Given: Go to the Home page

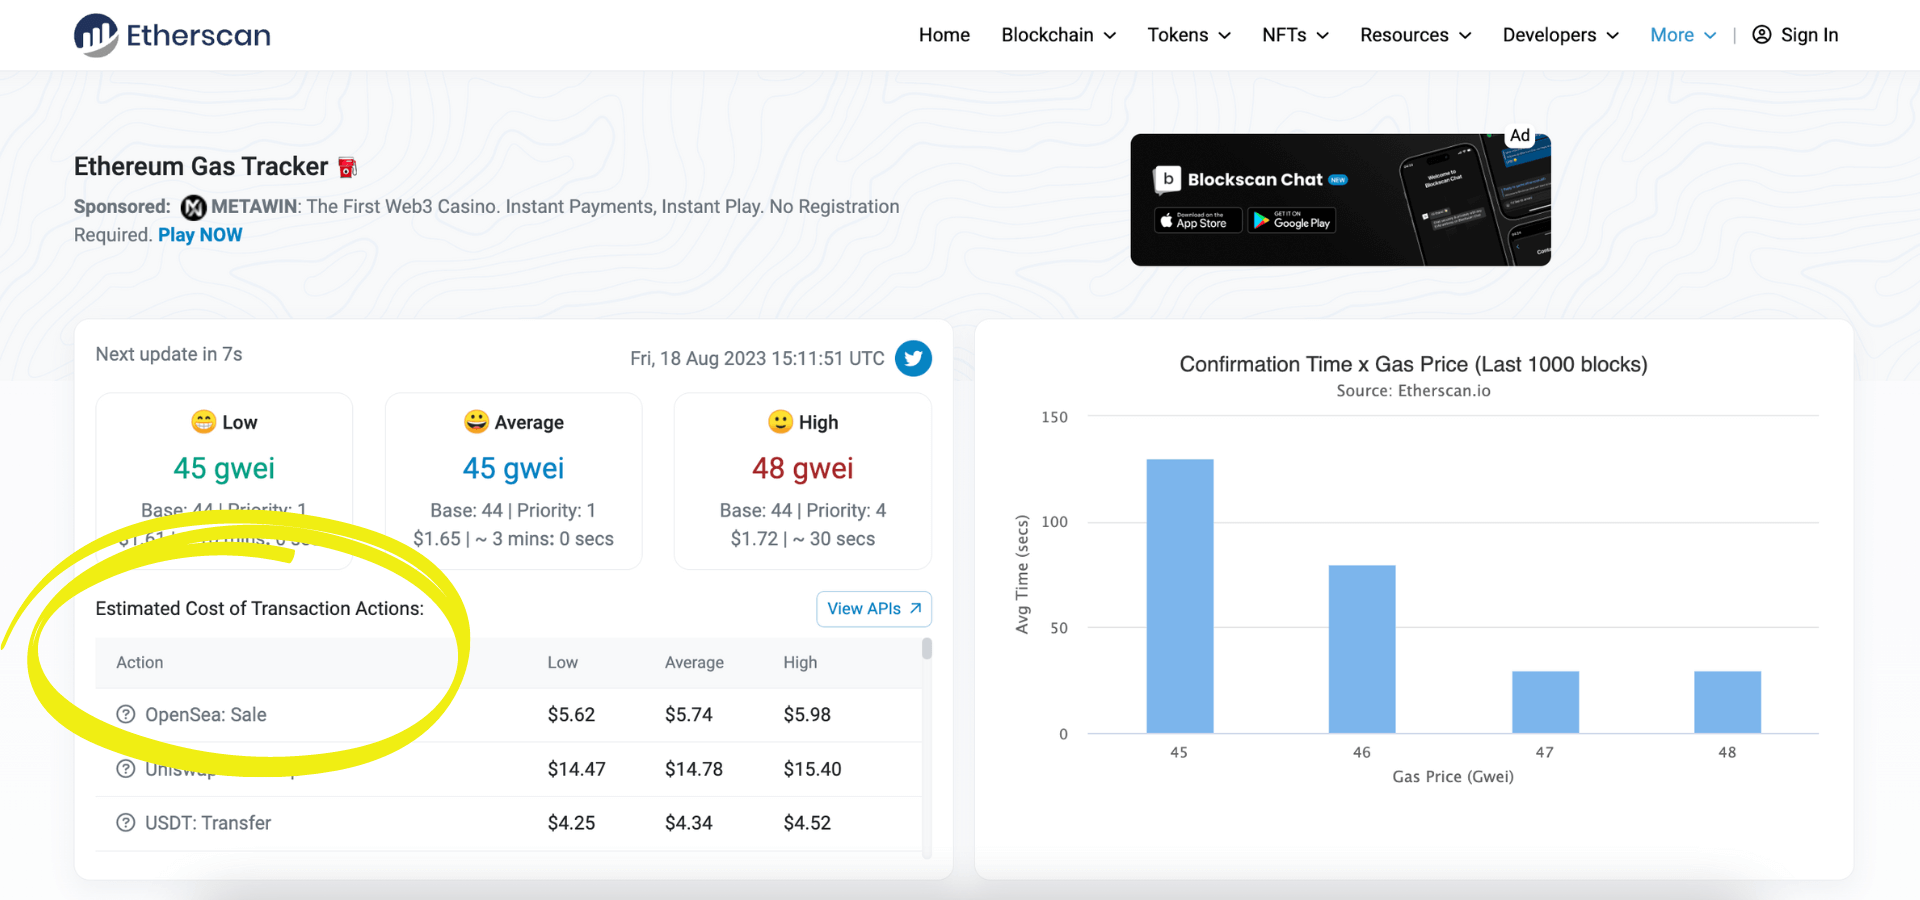Looking at the screenshot, I should [x=944, y=35].
